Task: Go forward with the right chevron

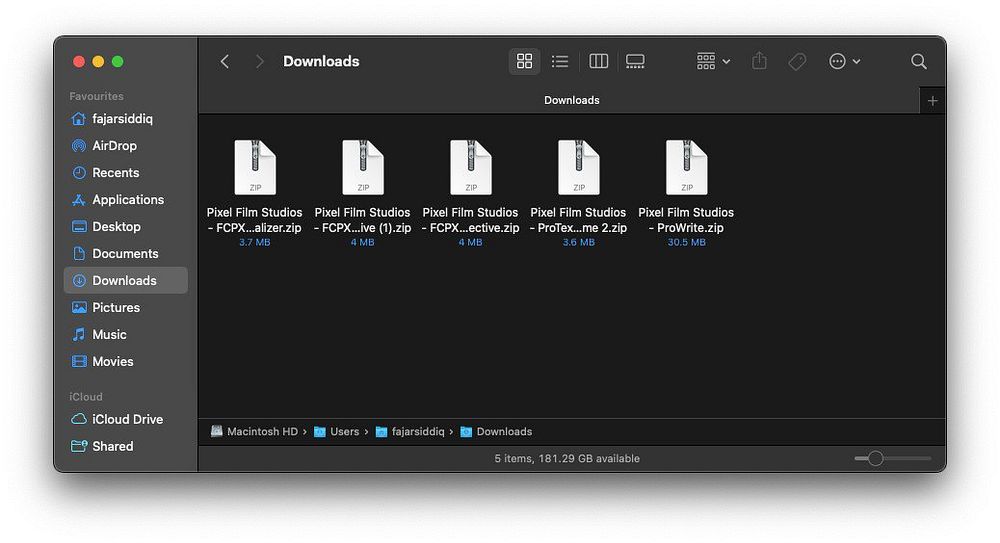Action: (259, 61)
